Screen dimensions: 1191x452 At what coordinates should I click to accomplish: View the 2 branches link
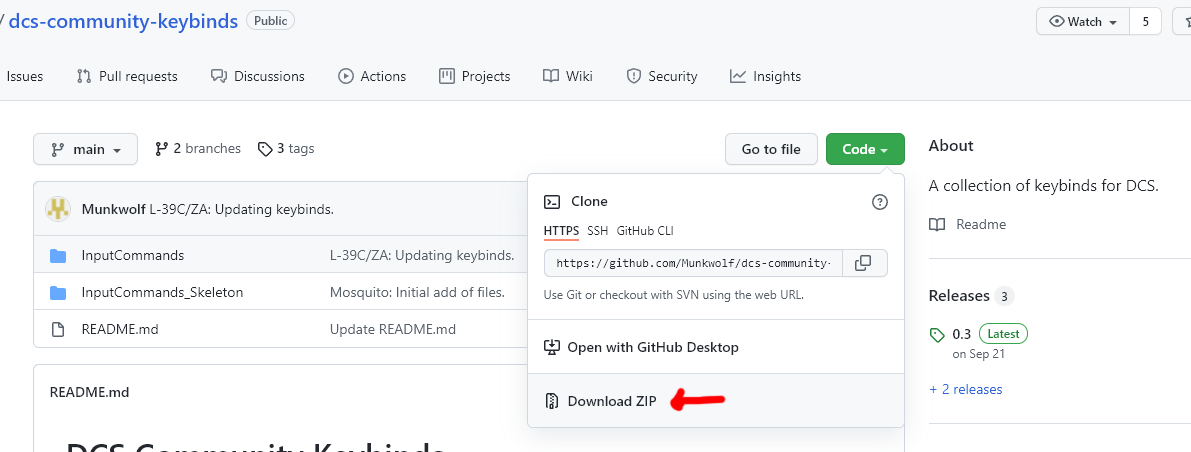tap(197, 148)
